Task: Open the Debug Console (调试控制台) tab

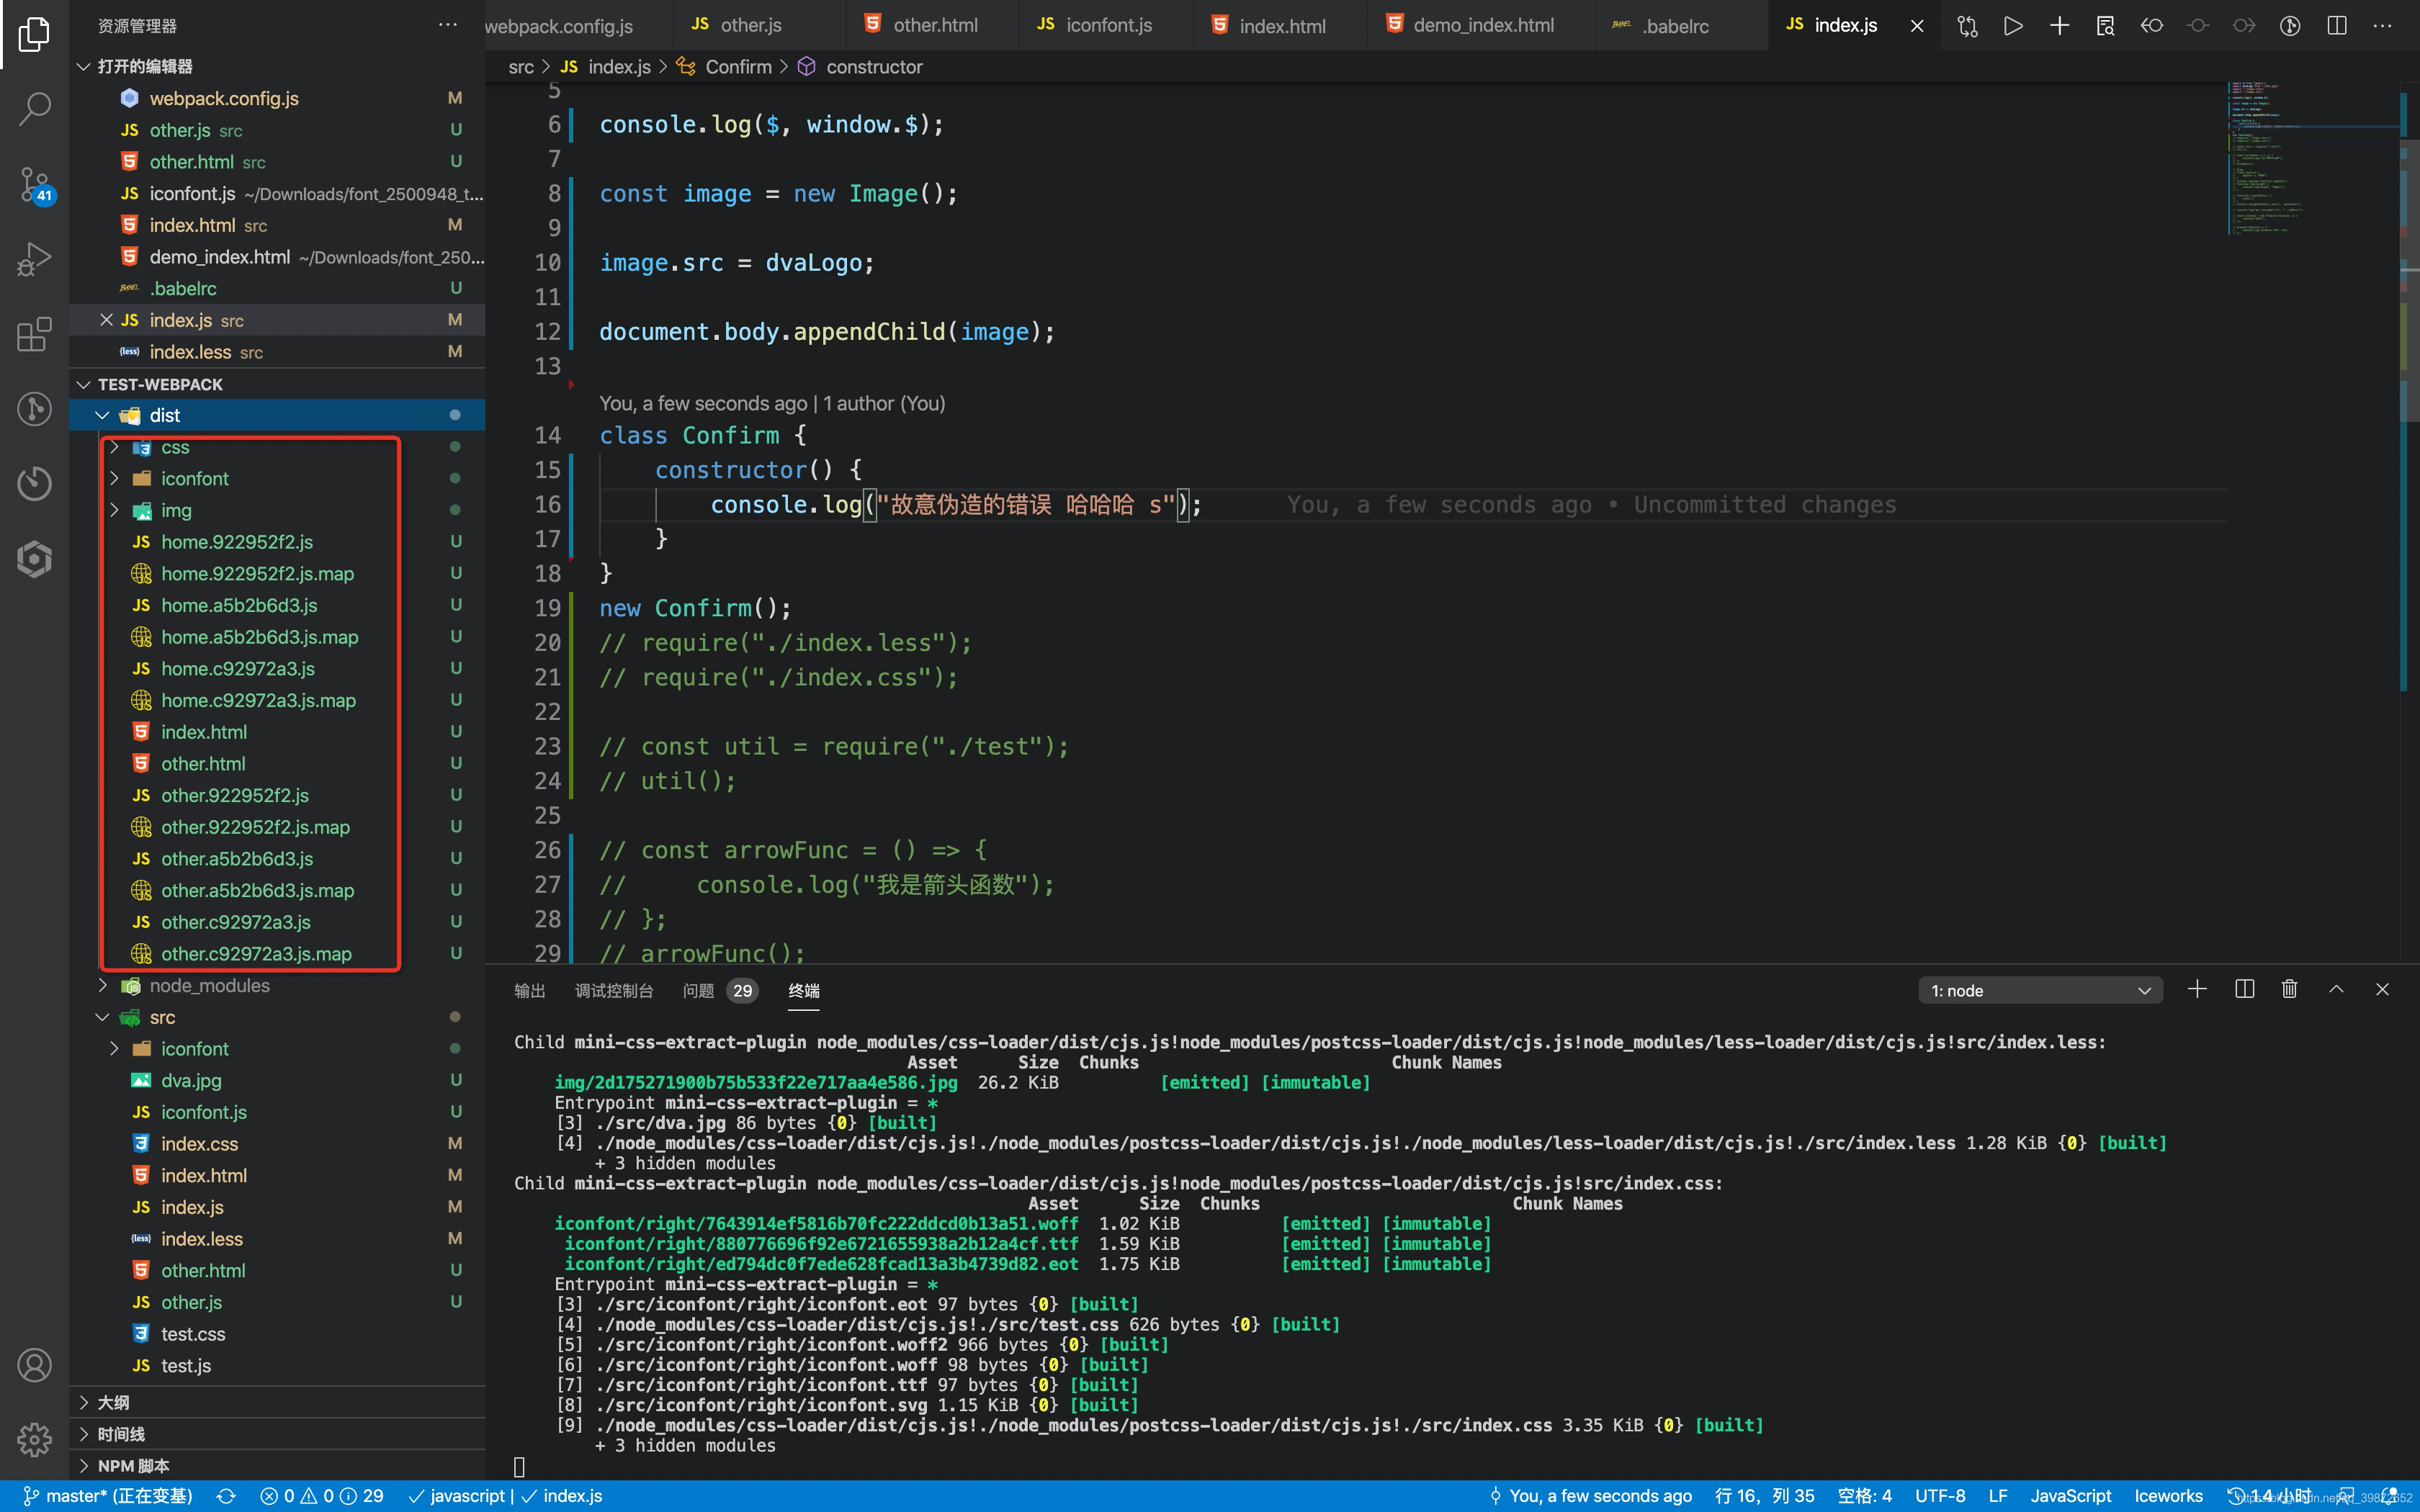Action: (614, 990)
